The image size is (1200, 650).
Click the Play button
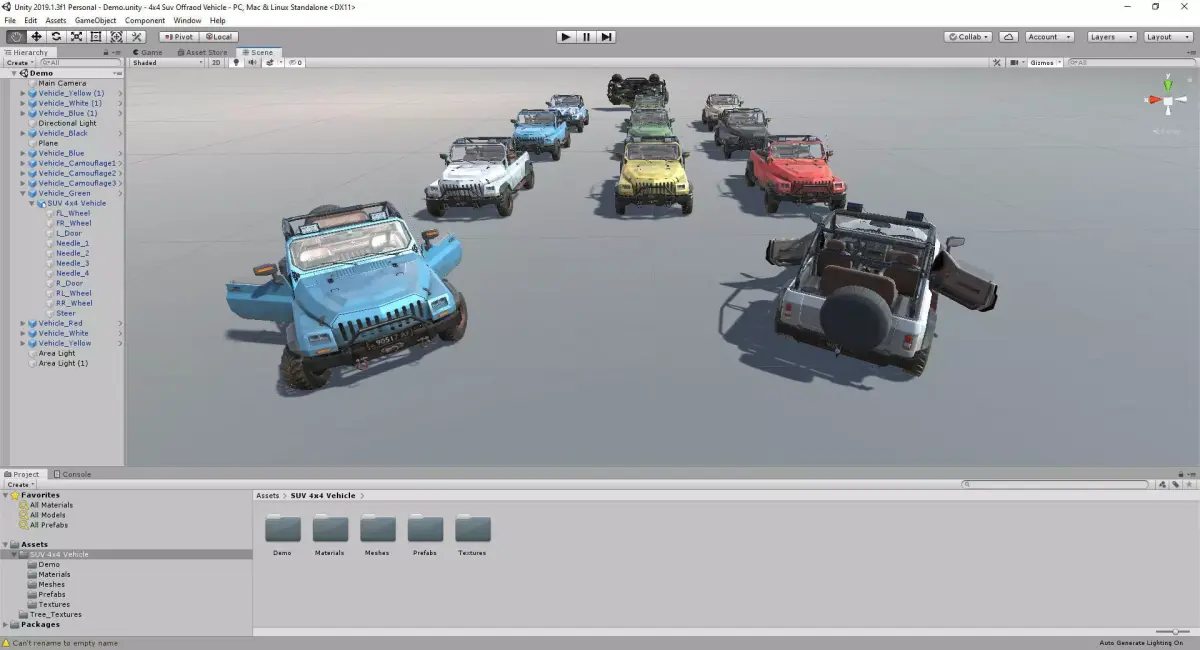(x=566, y=37)
